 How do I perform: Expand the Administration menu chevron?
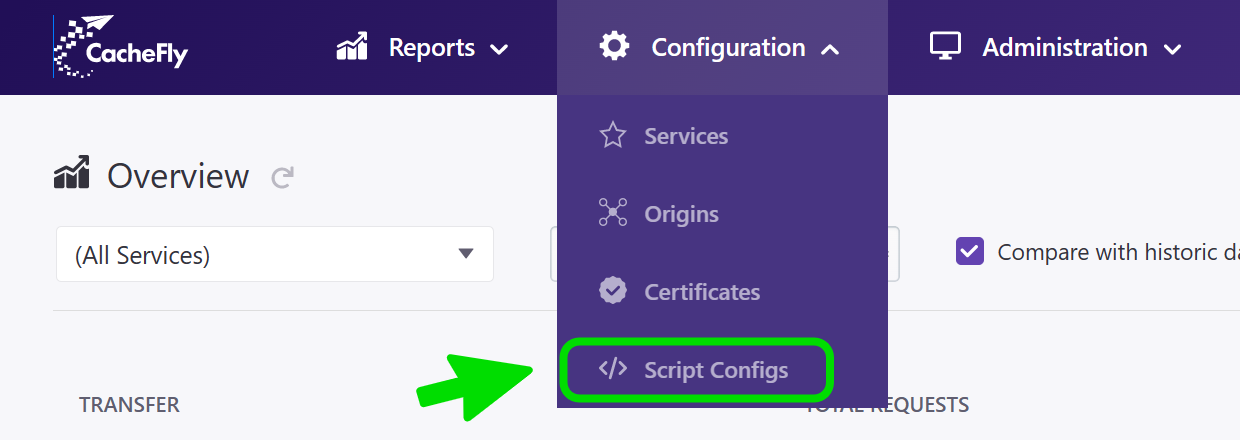coord(1172,49)
